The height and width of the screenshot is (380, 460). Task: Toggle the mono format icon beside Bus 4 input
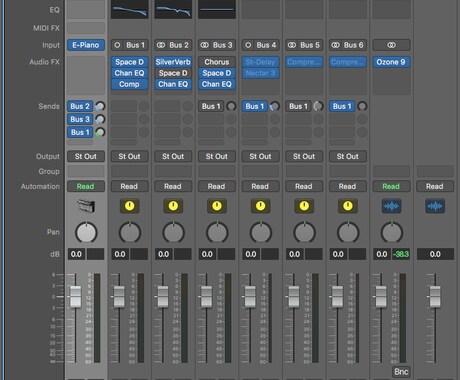point(248,45)
